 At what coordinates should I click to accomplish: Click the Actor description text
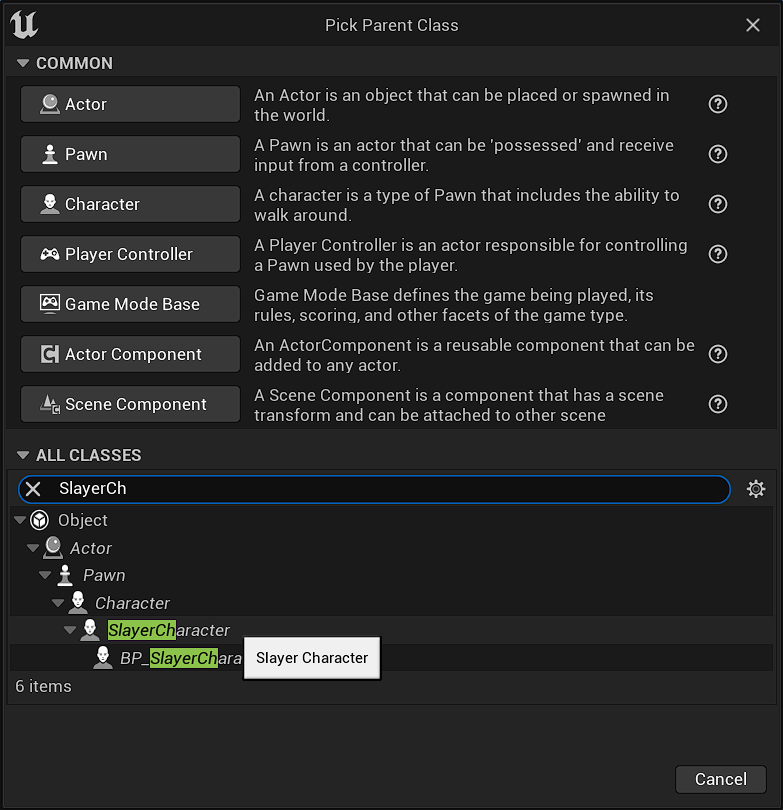tap(461, 105)
